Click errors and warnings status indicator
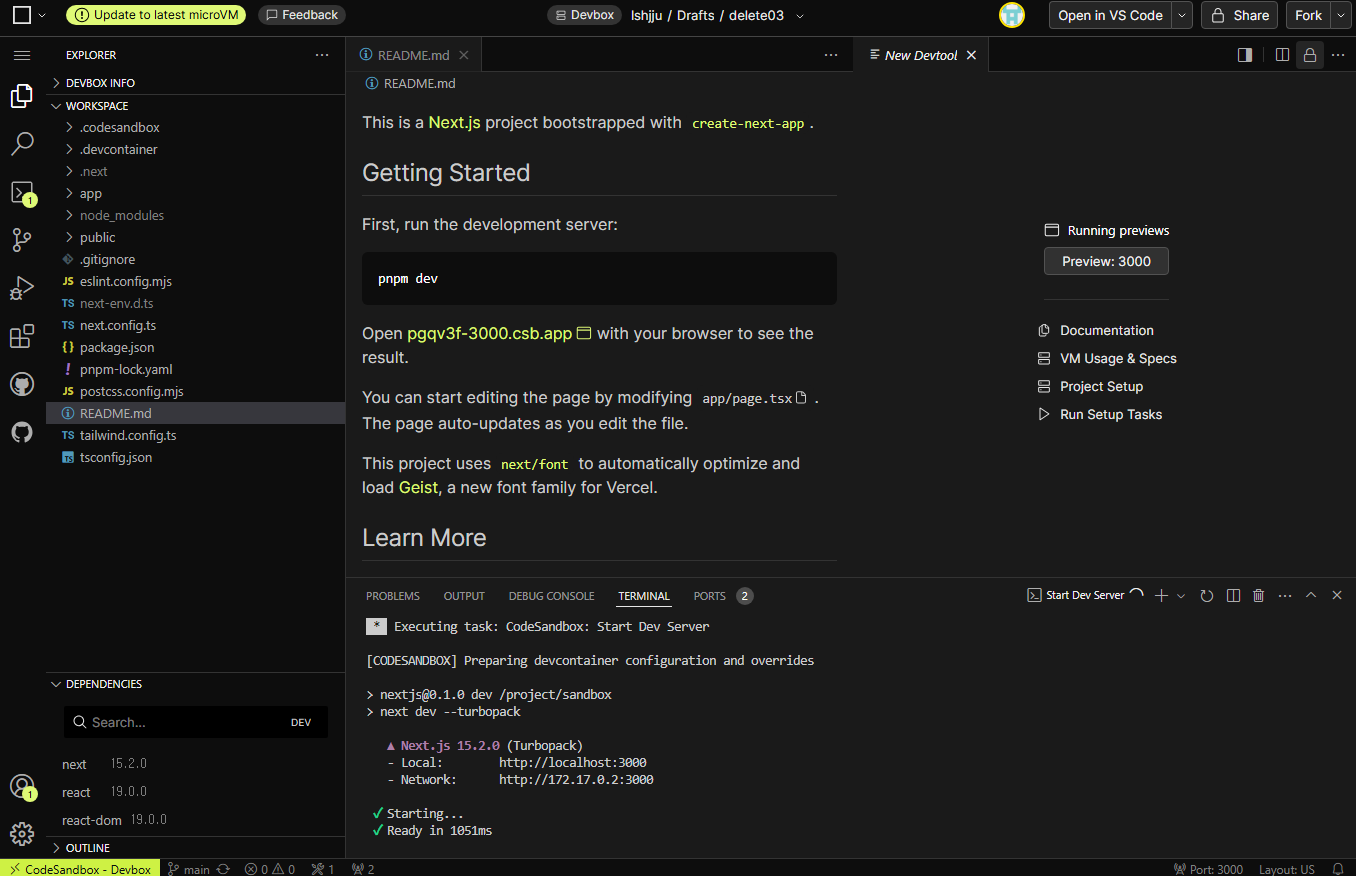 tap(270, 869)
